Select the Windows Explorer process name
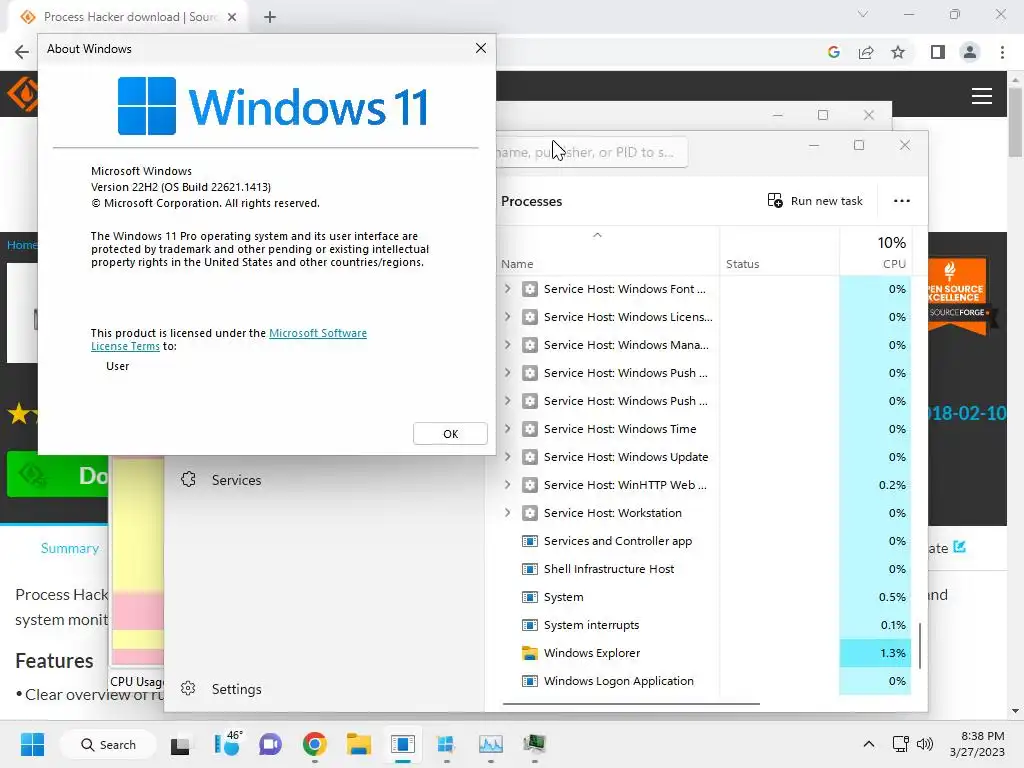Image resolution: width=1024 pixels, height=768 pixels. [592, 653]
